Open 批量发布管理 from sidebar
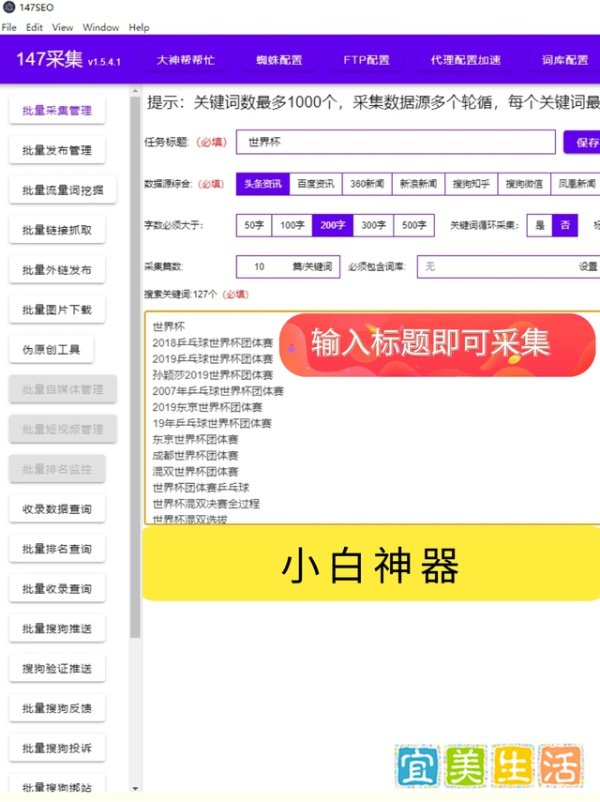This screenshot has width=600, height=802. 57,150
